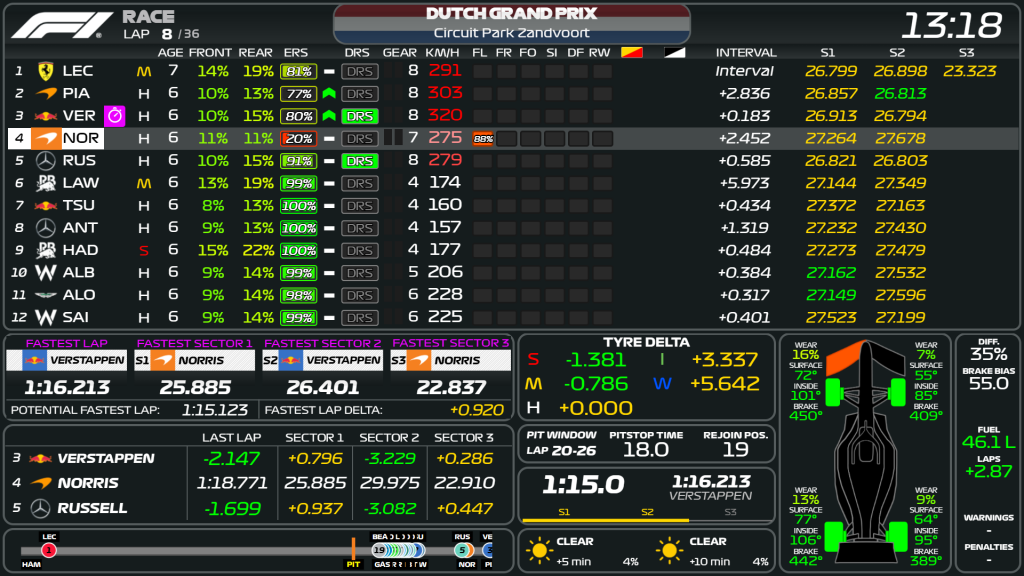Click the black-white flag column icon
This screenshot has width=1024, height=576.
click(675, 52)
